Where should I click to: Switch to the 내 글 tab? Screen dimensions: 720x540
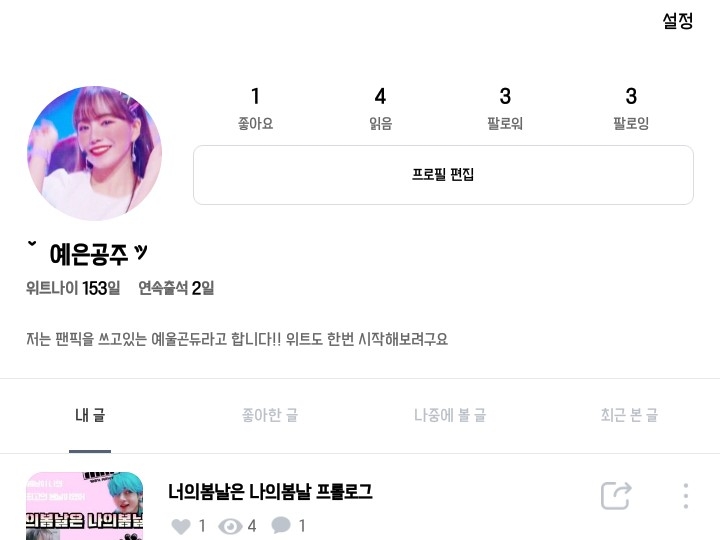point(90,415)
